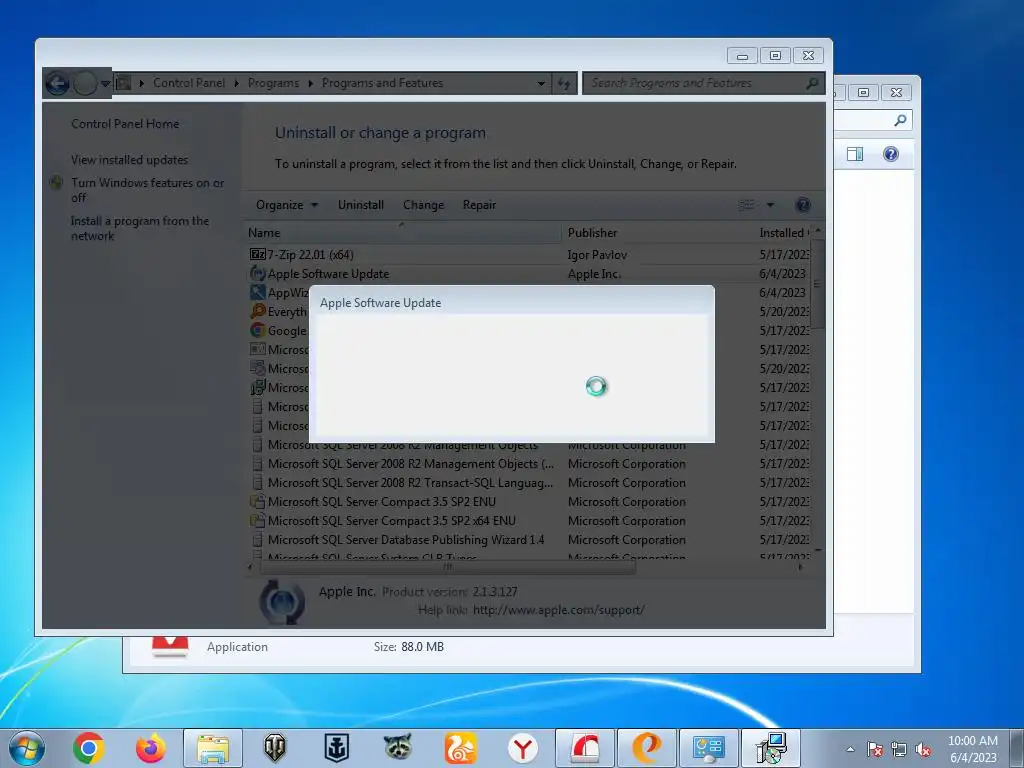This screenshot has width=1024, height=768.
Task: Open the Action Center flag icon
Action: 875,749
